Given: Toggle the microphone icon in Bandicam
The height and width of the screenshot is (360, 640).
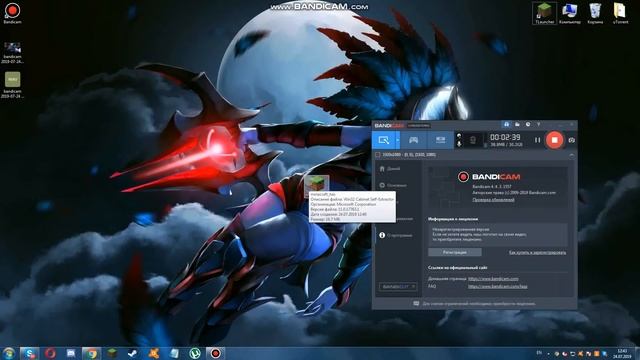Looking at the screenshot, I should click(459, 144).
